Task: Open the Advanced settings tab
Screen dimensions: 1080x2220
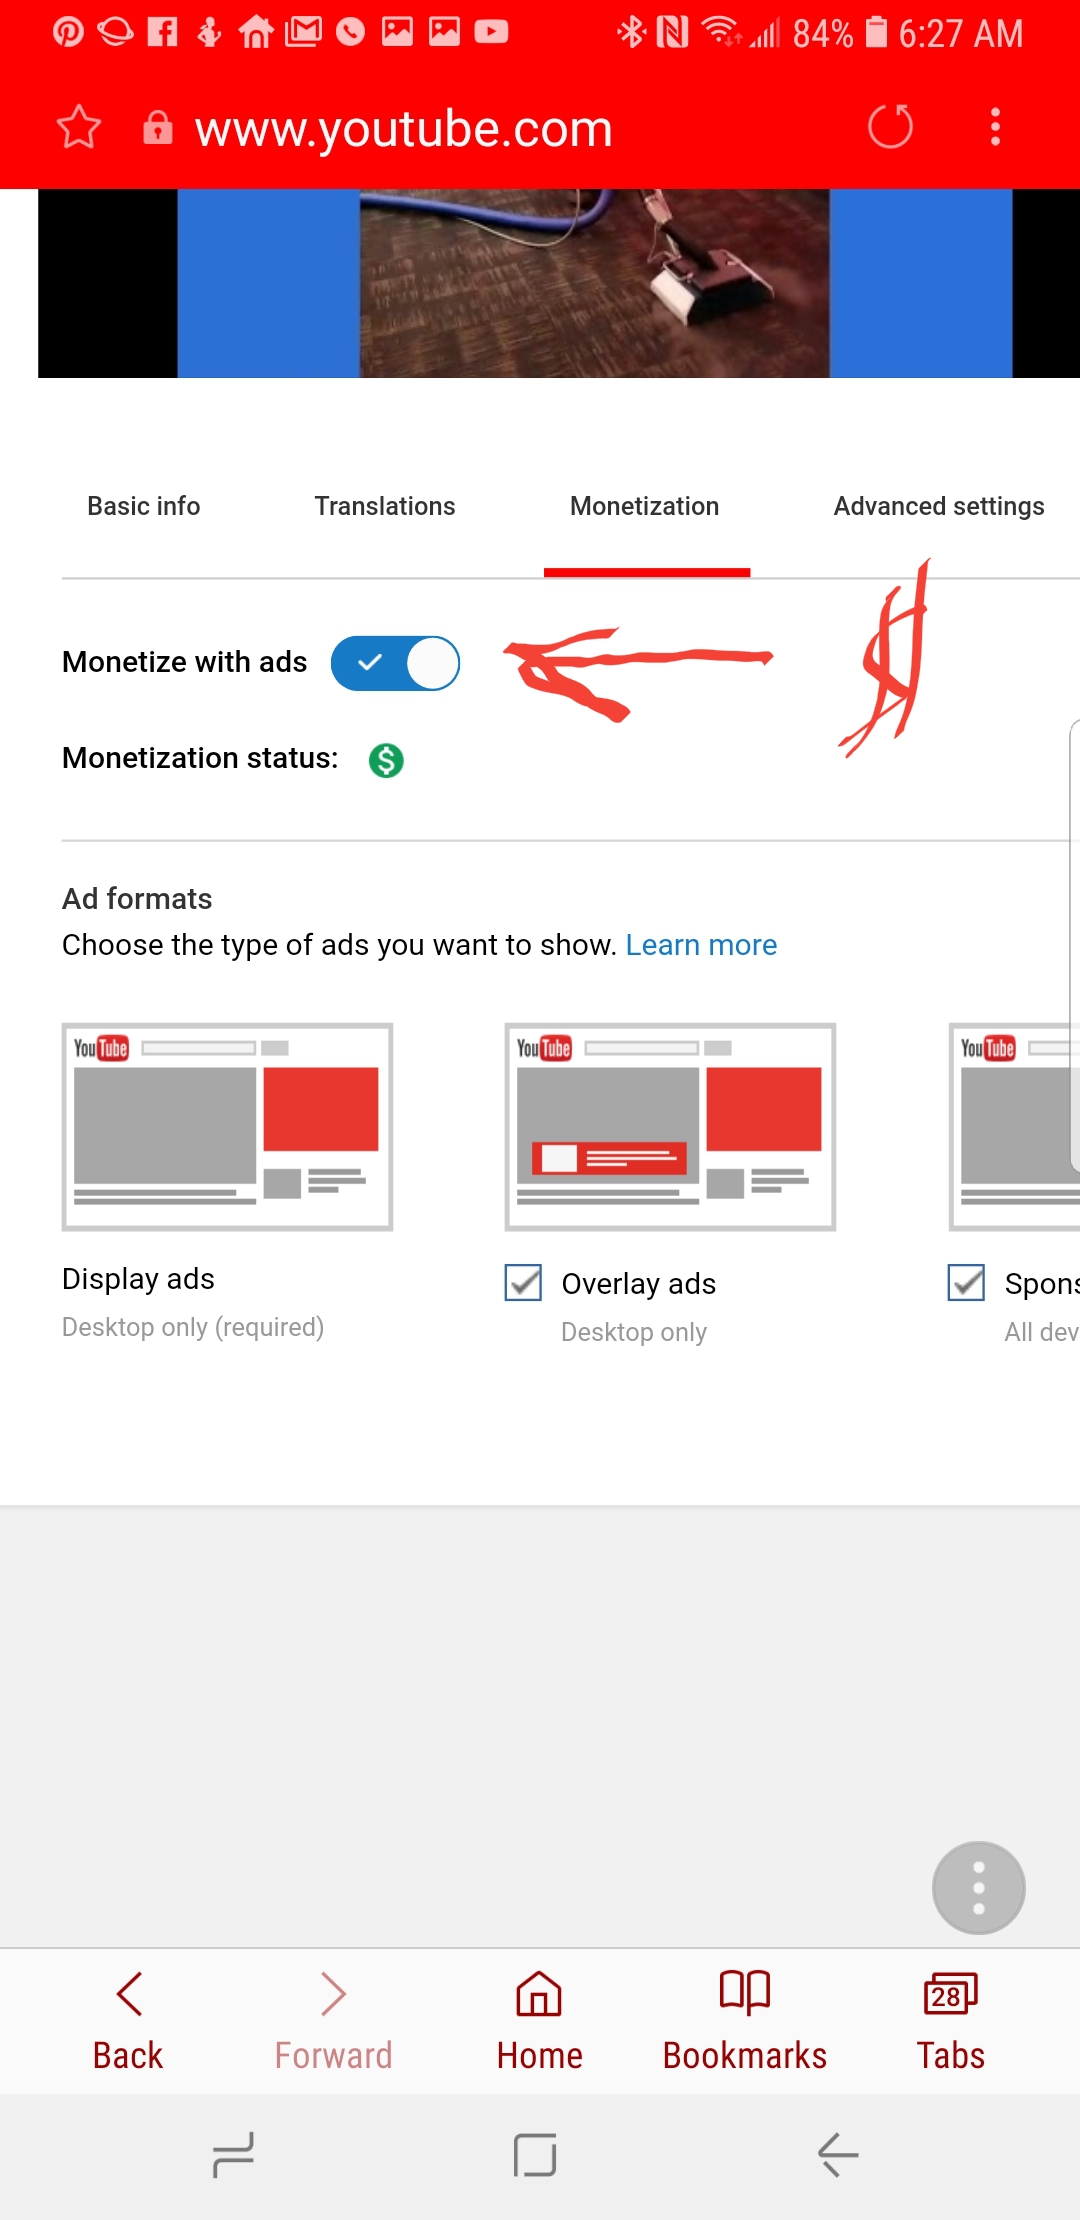Action: coord(939,506)
